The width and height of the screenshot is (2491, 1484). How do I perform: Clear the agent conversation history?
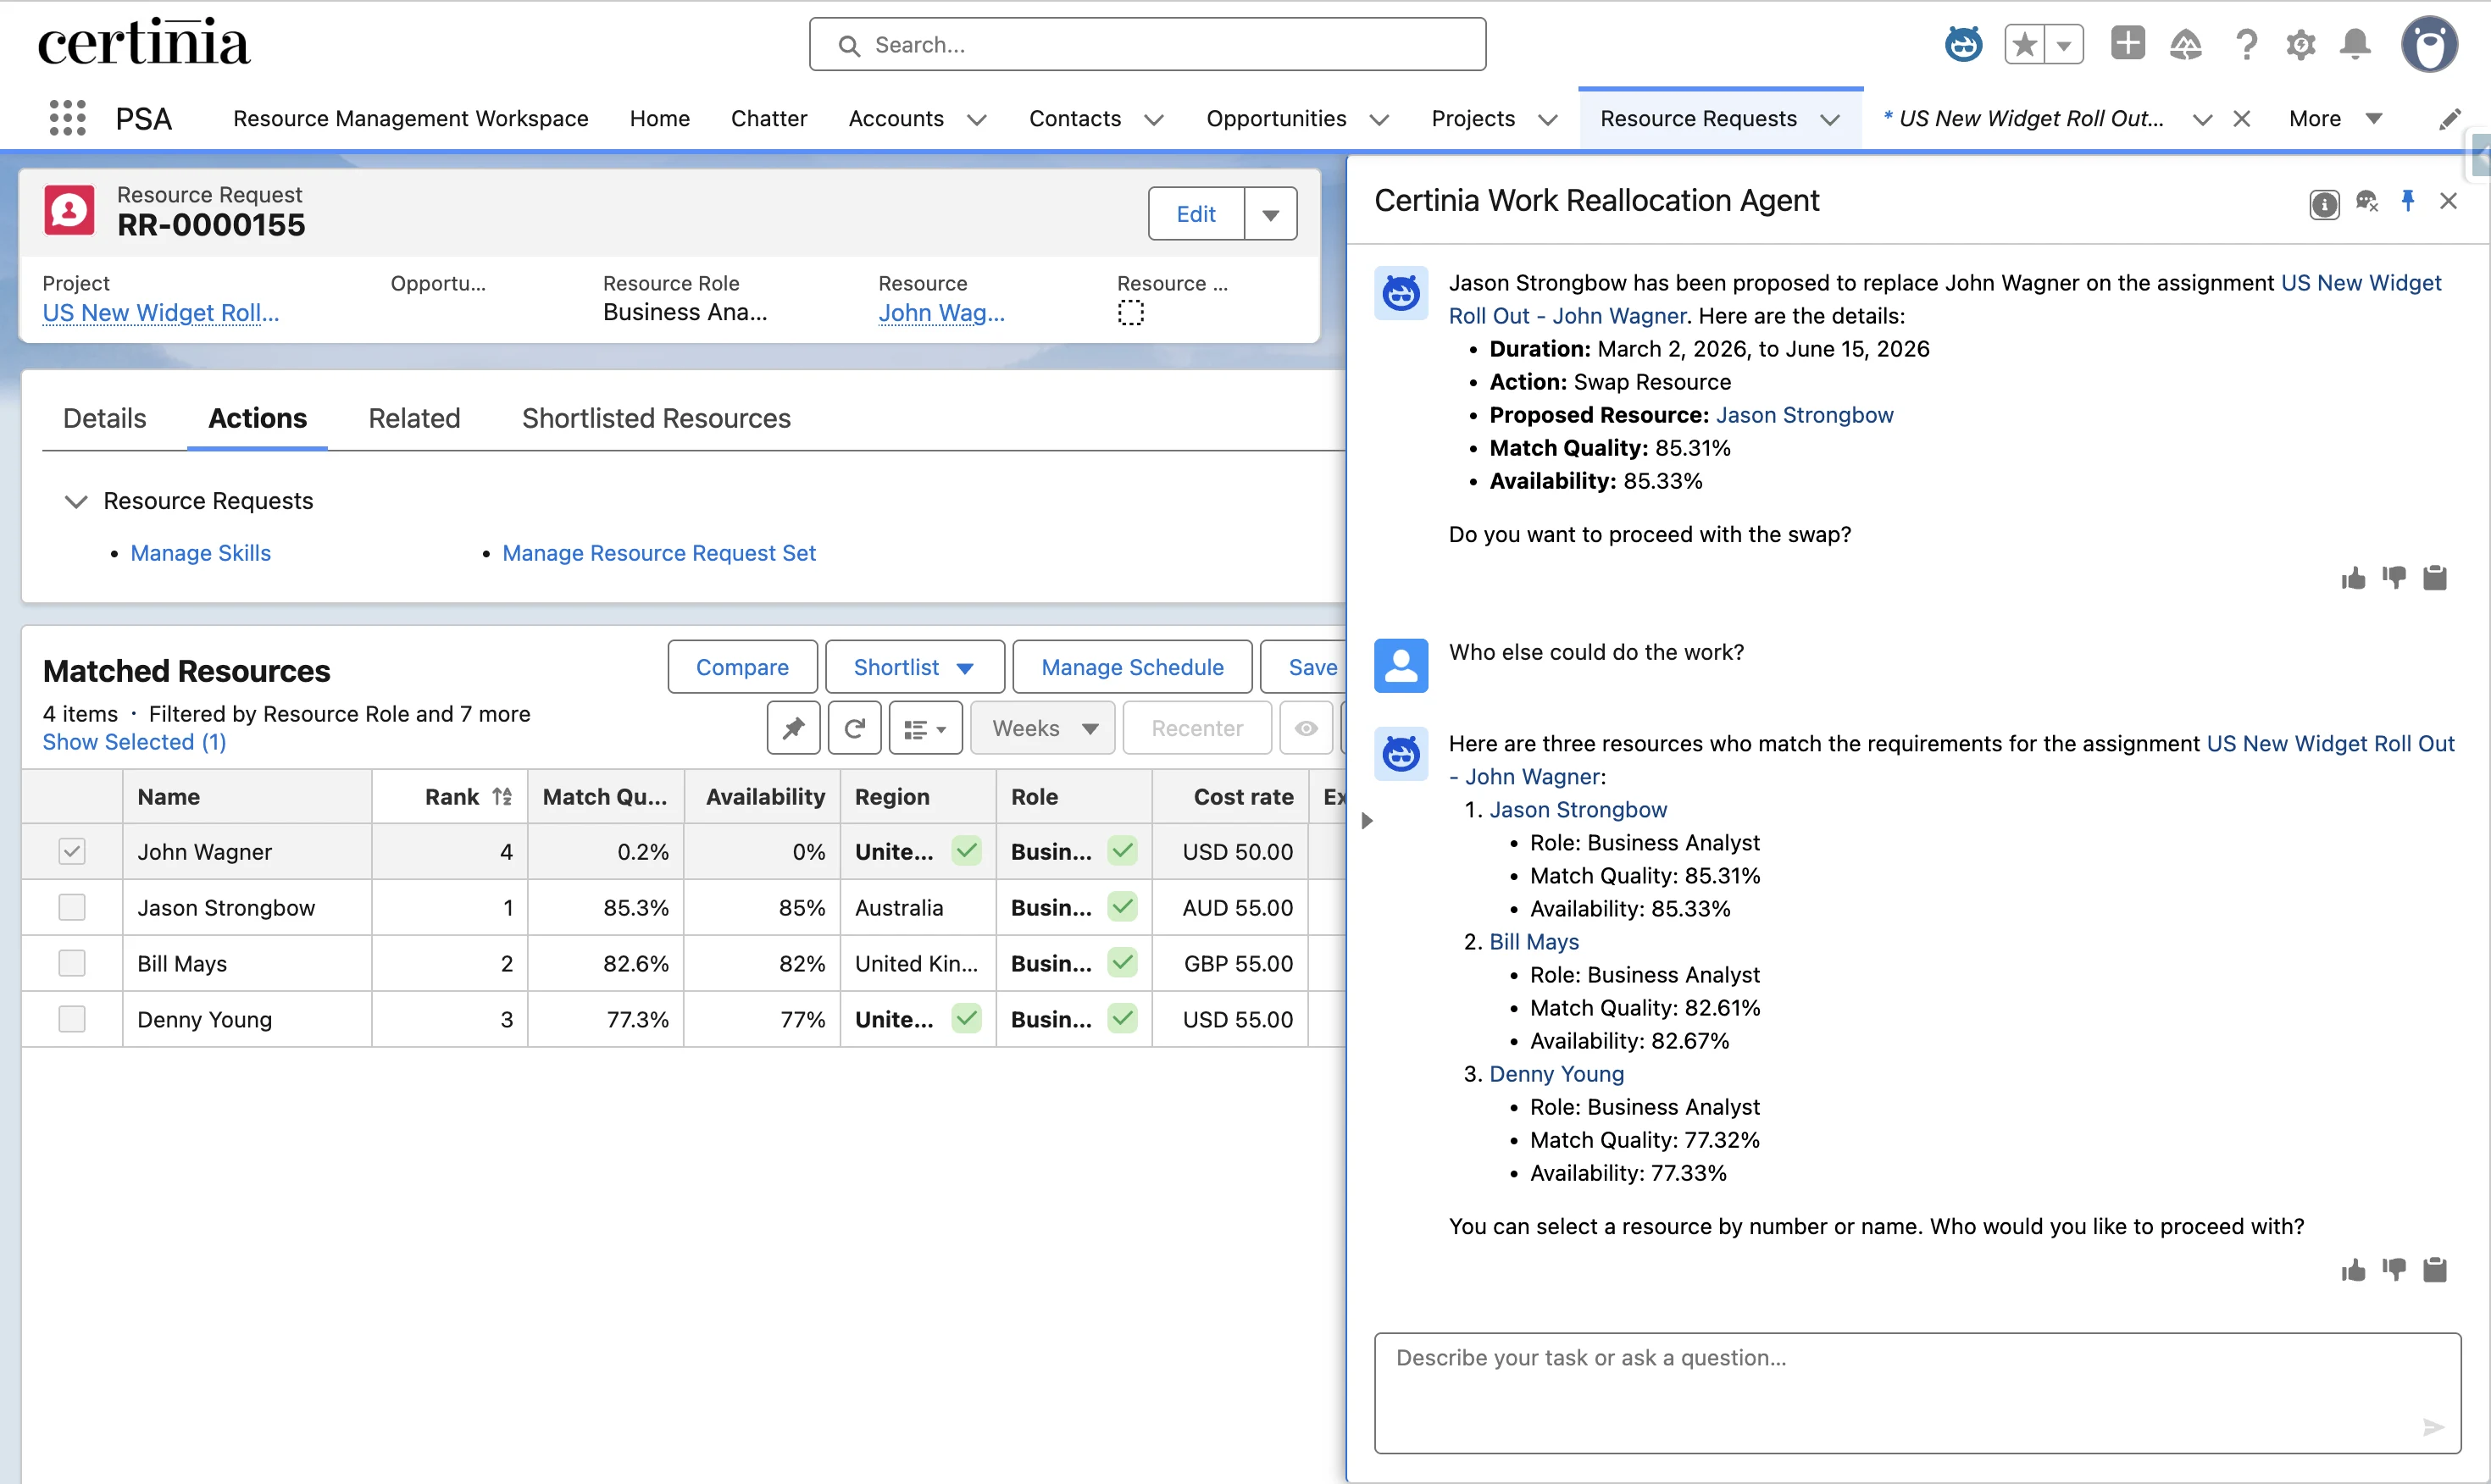click(2367, 200)
